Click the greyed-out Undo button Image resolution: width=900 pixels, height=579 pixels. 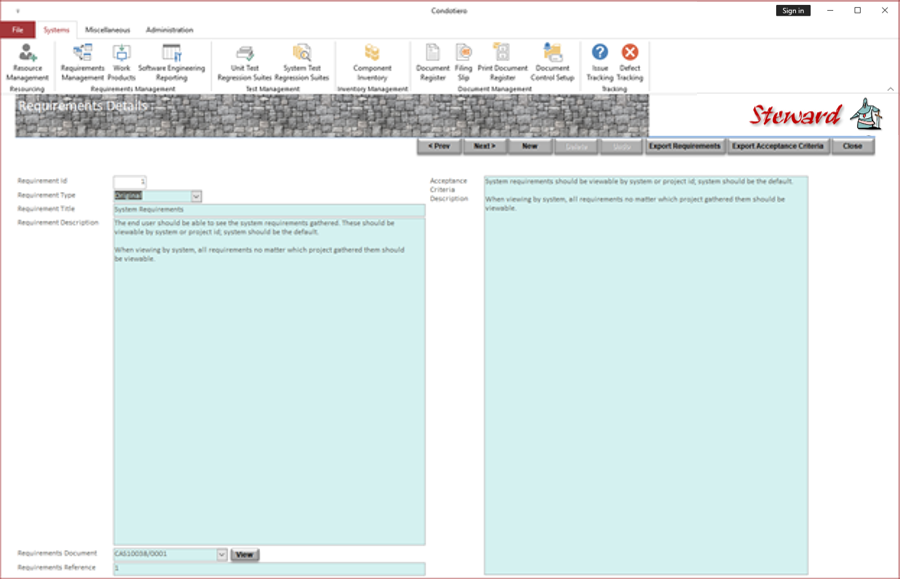(x=622, y=146)
